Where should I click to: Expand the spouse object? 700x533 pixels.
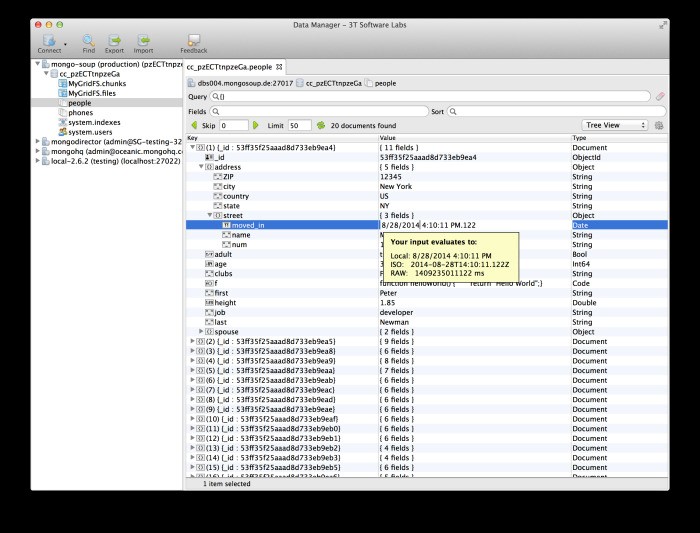[201, 331]
